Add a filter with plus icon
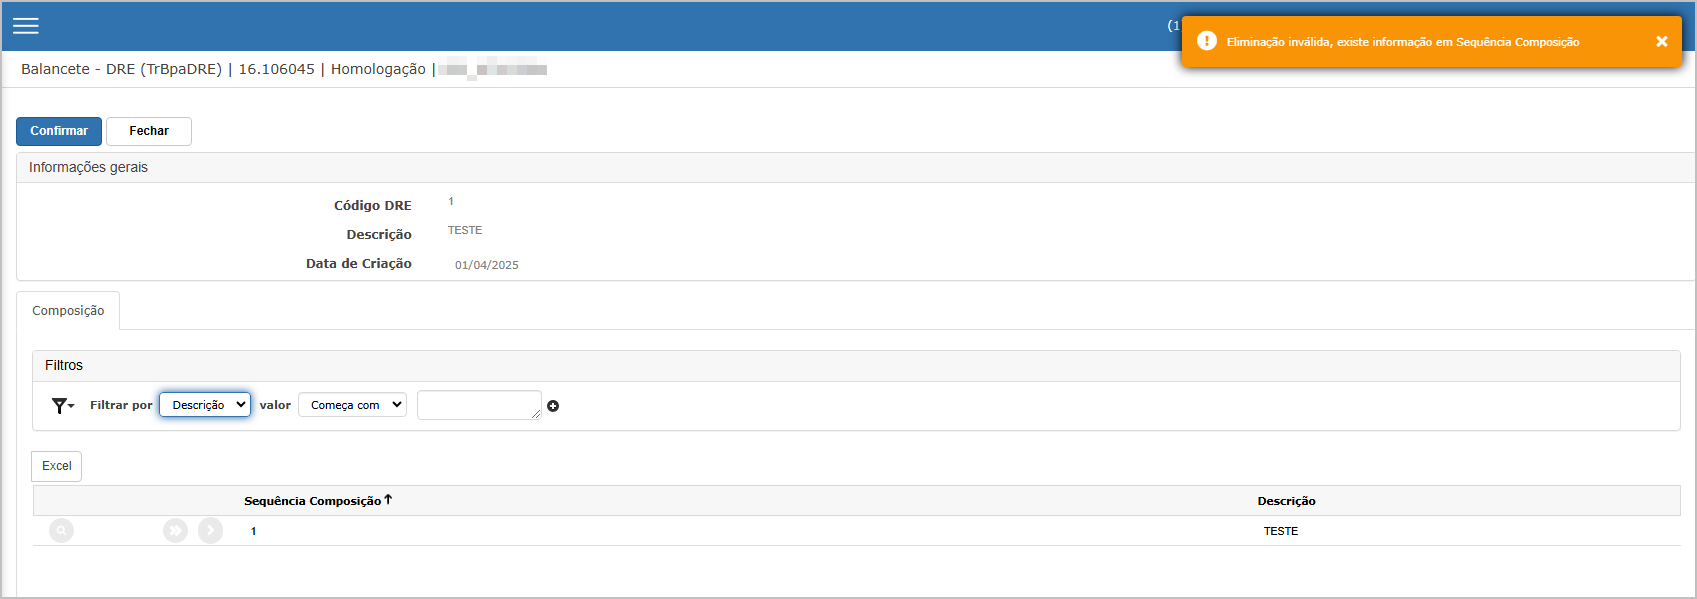This screenshot has height=599, width=1697. point(553,406)
